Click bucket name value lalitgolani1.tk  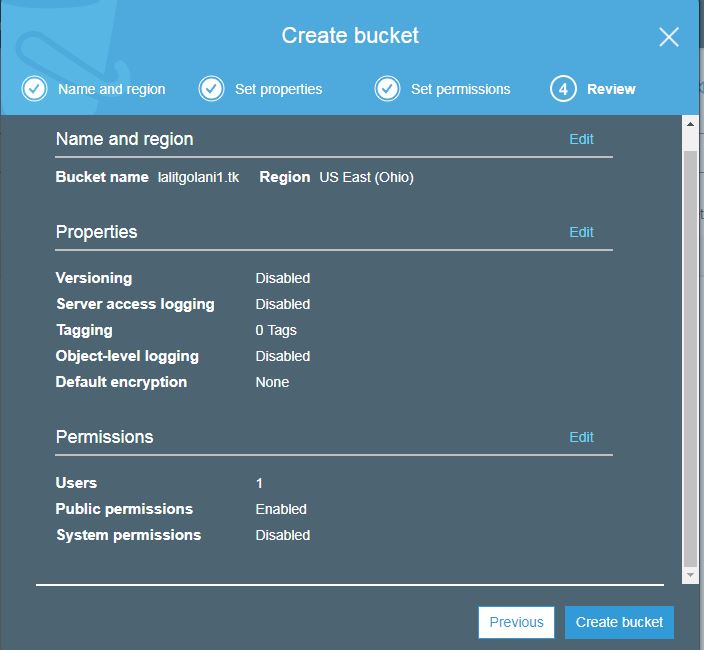[x=198, y=177]
